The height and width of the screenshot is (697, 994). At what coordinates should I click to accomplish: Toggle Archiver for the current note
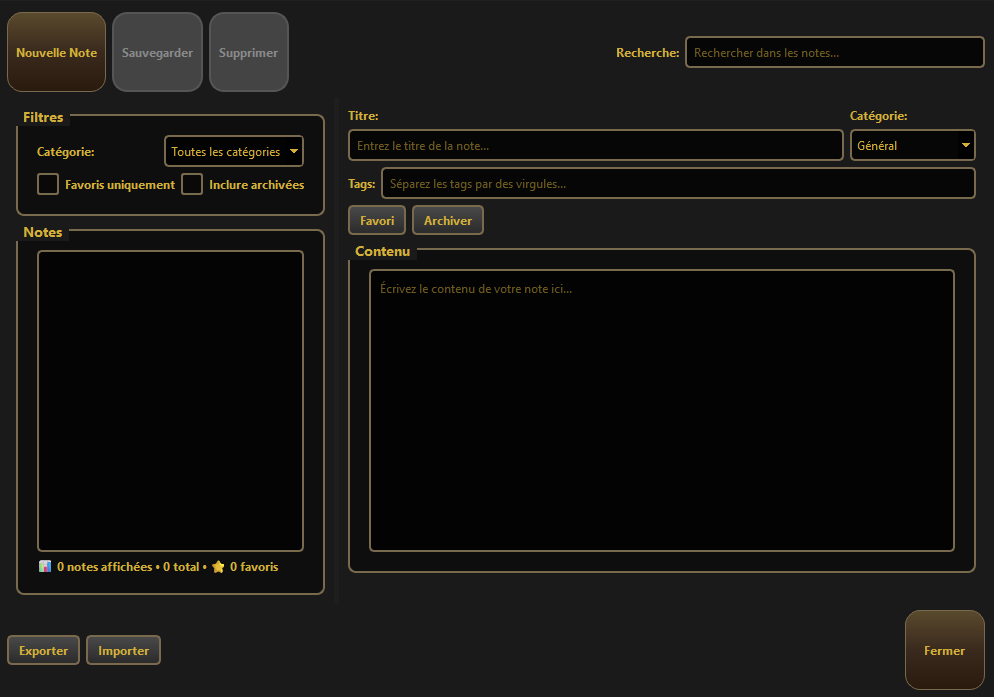click(x=447, y=219)
